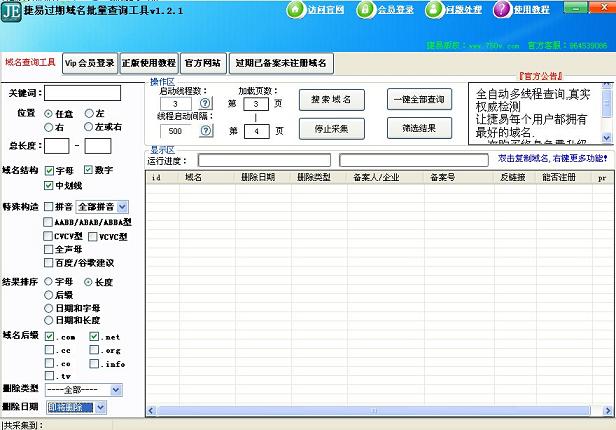Screen dimensions: 616x430
Task: Click the 一键全部查询 button
Action: [420, 100]
